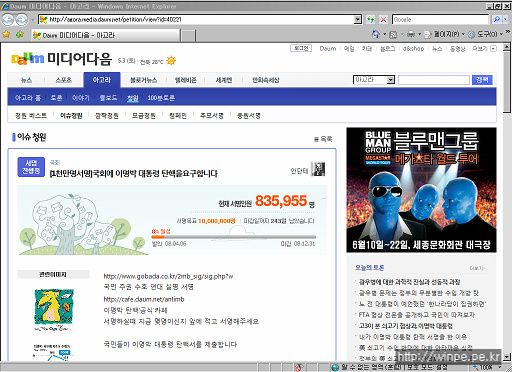Viewport: 512px width, 372px height.
Task: Click the Print icon in command bar
Action: click(411, 34)
